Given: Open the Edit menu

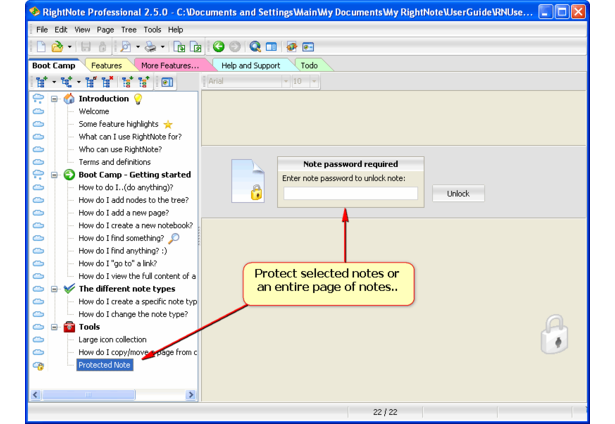Looking at the screenshot, I should coord(61,30).
